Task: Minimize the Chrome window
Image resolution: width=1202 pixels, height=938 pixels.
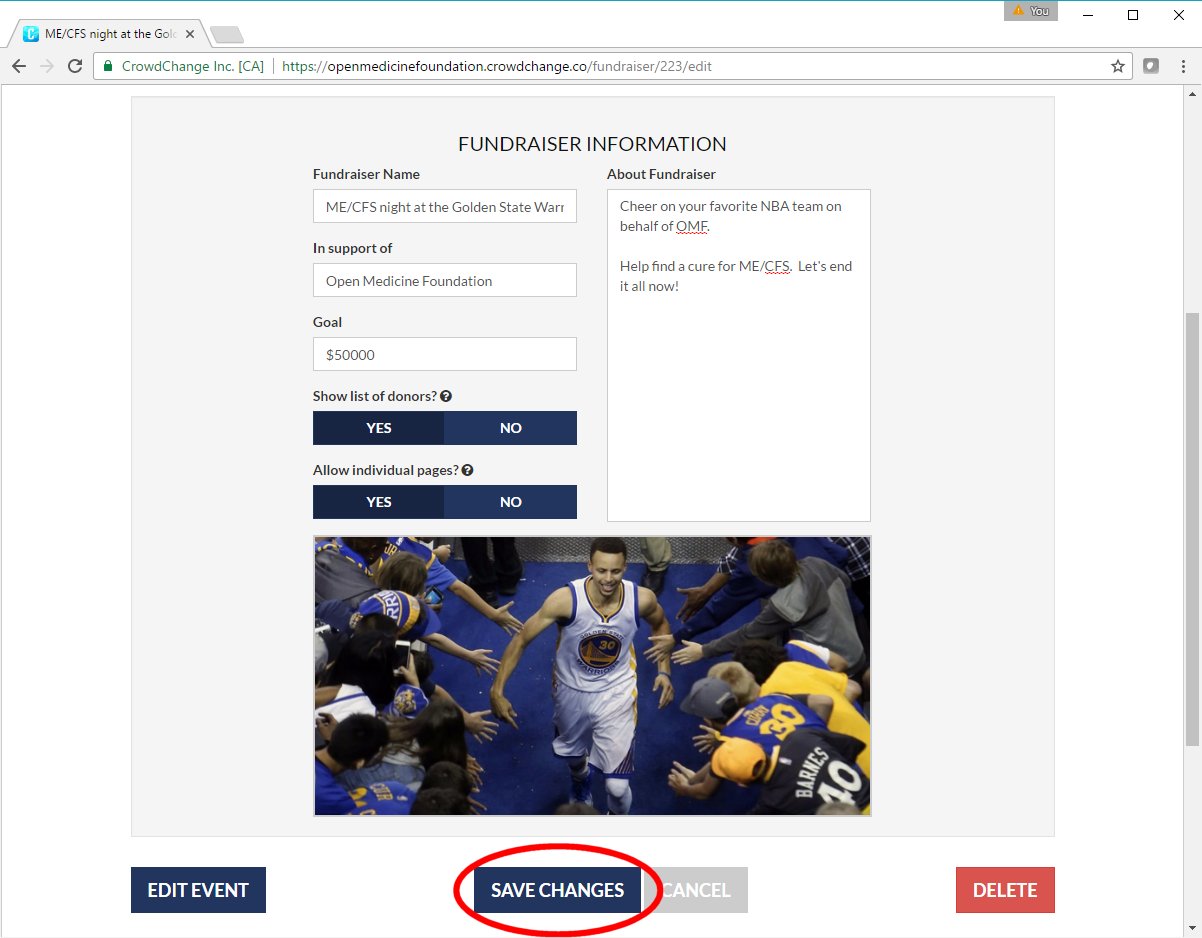Action: pyautogui.click(x=1087, y=14)
